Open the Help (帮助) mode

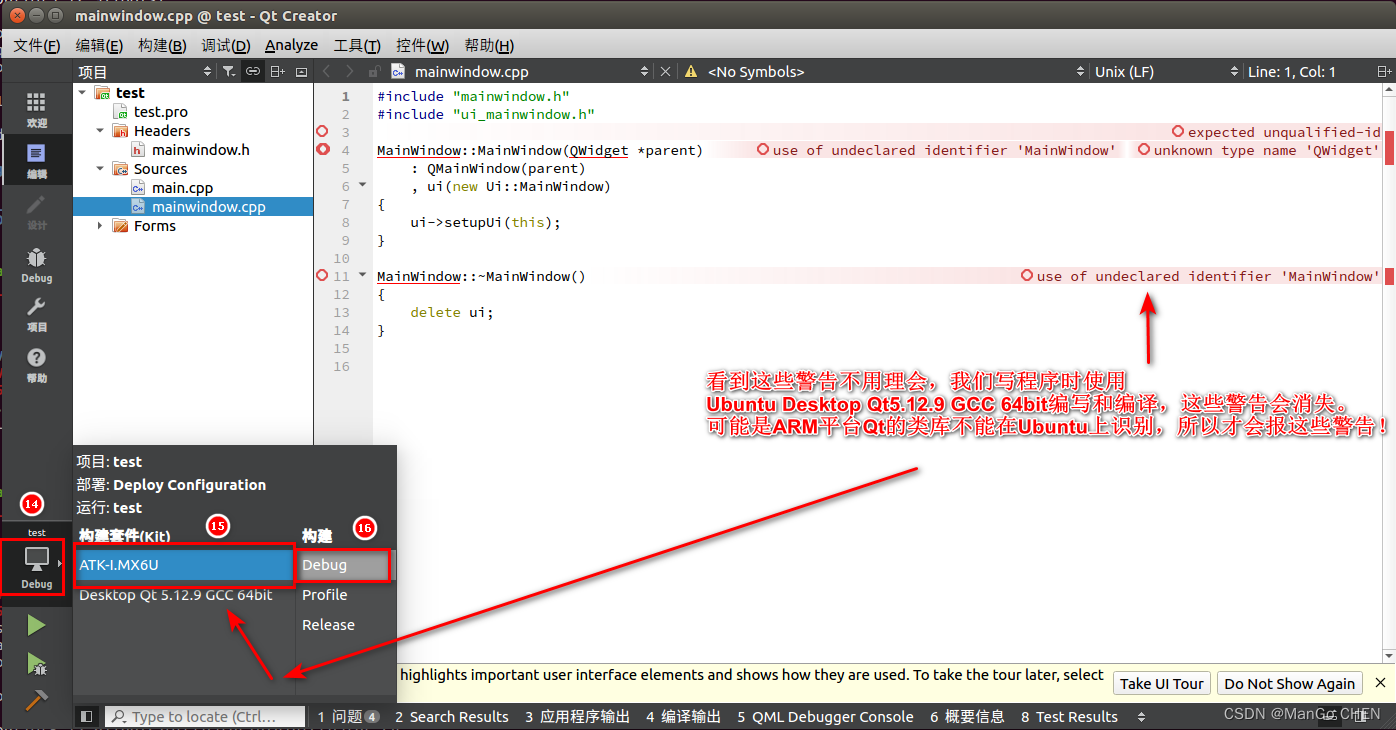[36, 365]
